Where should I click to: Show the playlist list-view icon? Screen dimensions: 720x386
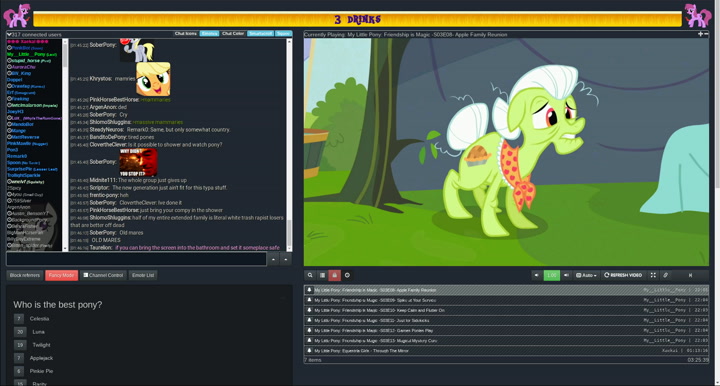click(x=322, y=275)
